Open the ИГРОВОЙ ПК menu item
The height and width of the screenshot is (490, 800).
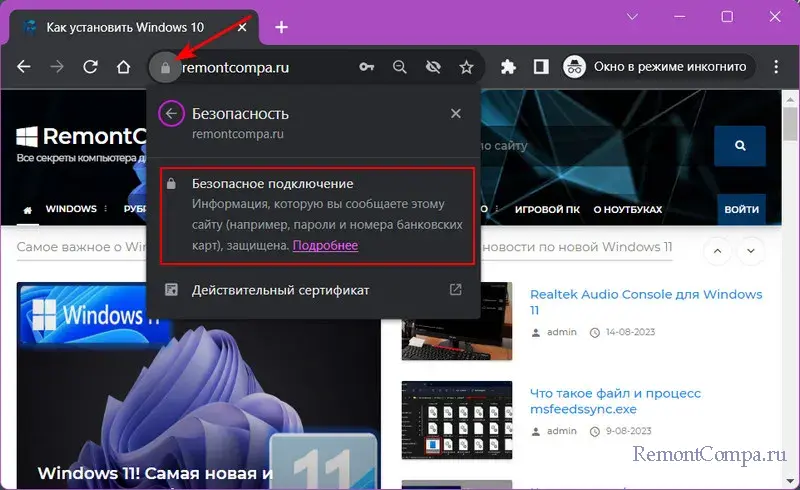tap(545, 210)
